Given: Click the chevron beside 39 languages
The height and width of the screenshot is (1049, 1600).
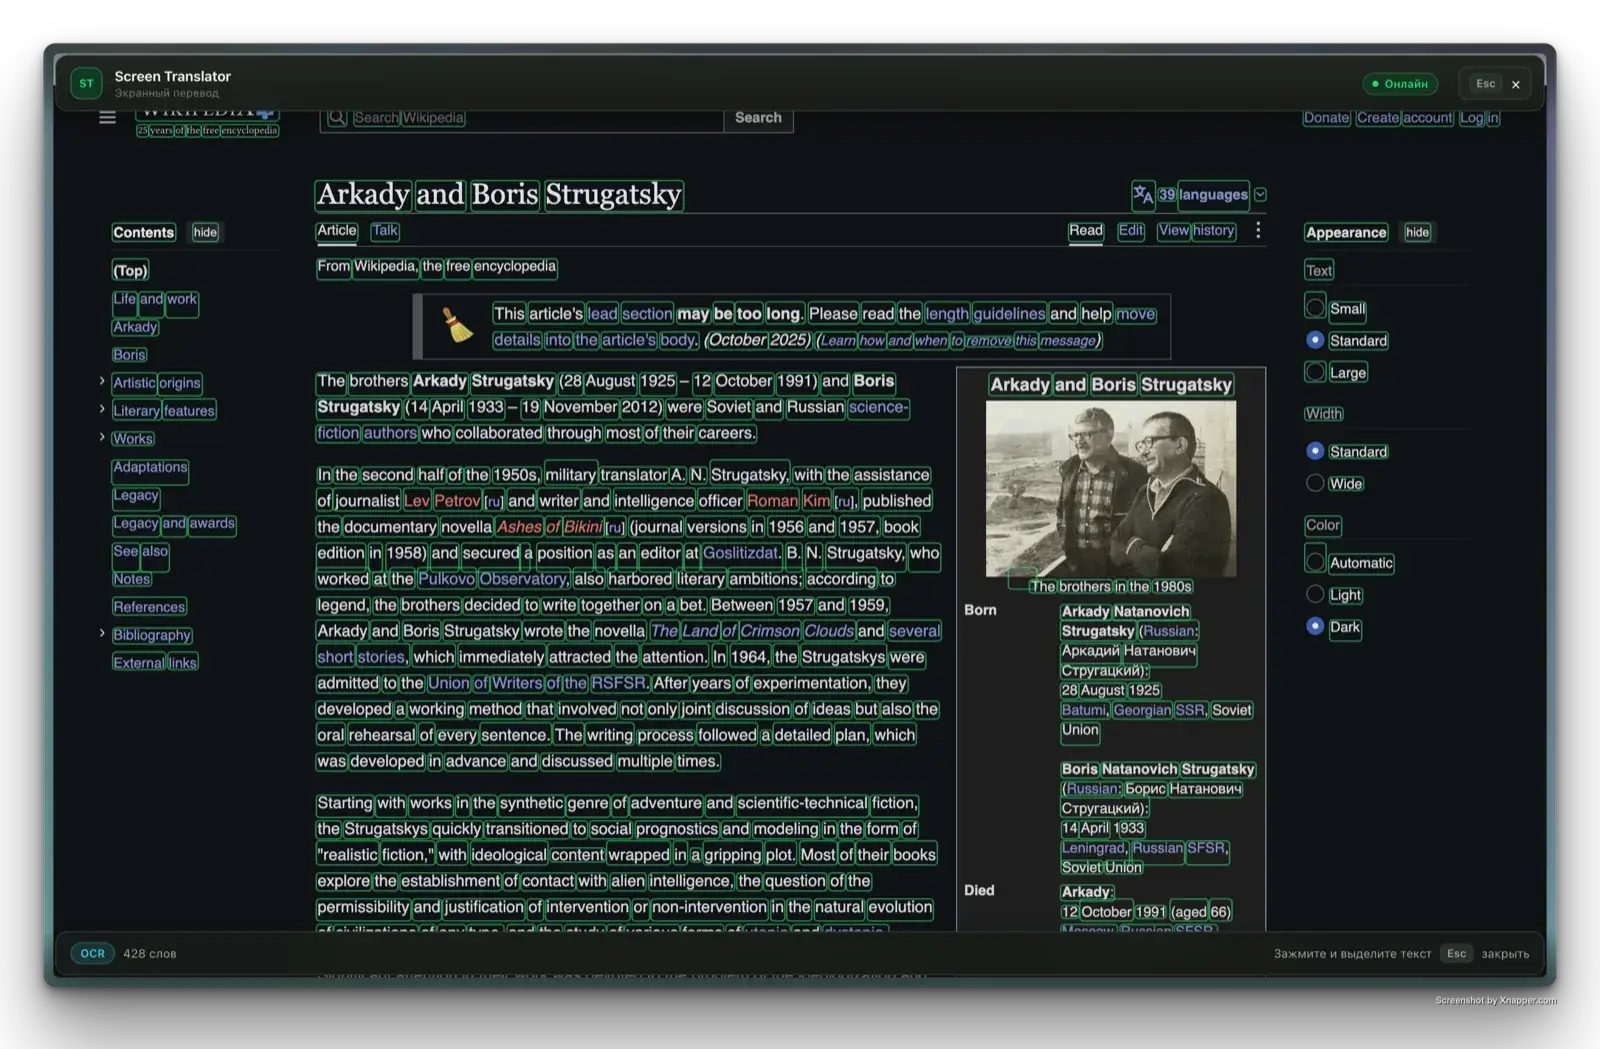Looking at the screenshot, I should [1260, 194].
